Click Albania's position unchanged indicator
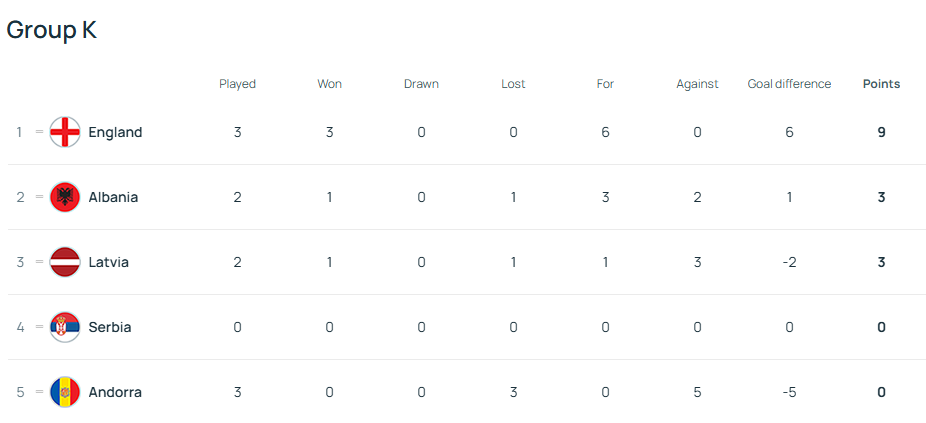Image resolution: width=926 pixels, height=423 pixels. 40,197
